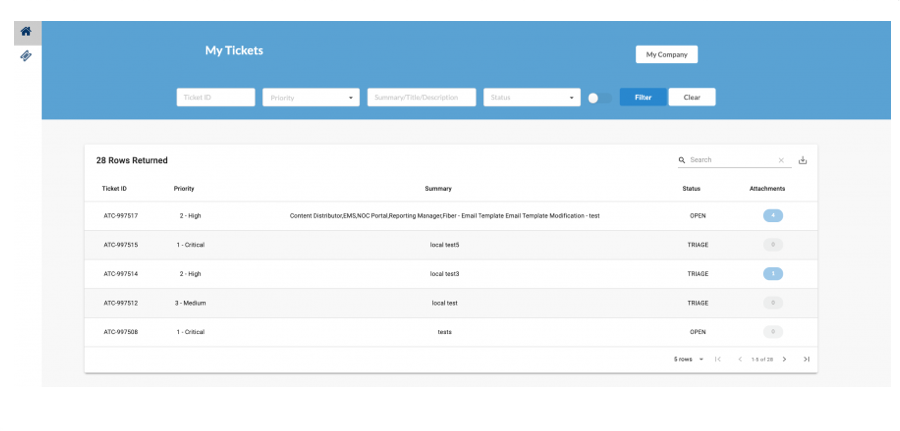The height and width of the screenshot is (431, 900).
Task: Go to the previous page of tickets
Action: [740, 359]
